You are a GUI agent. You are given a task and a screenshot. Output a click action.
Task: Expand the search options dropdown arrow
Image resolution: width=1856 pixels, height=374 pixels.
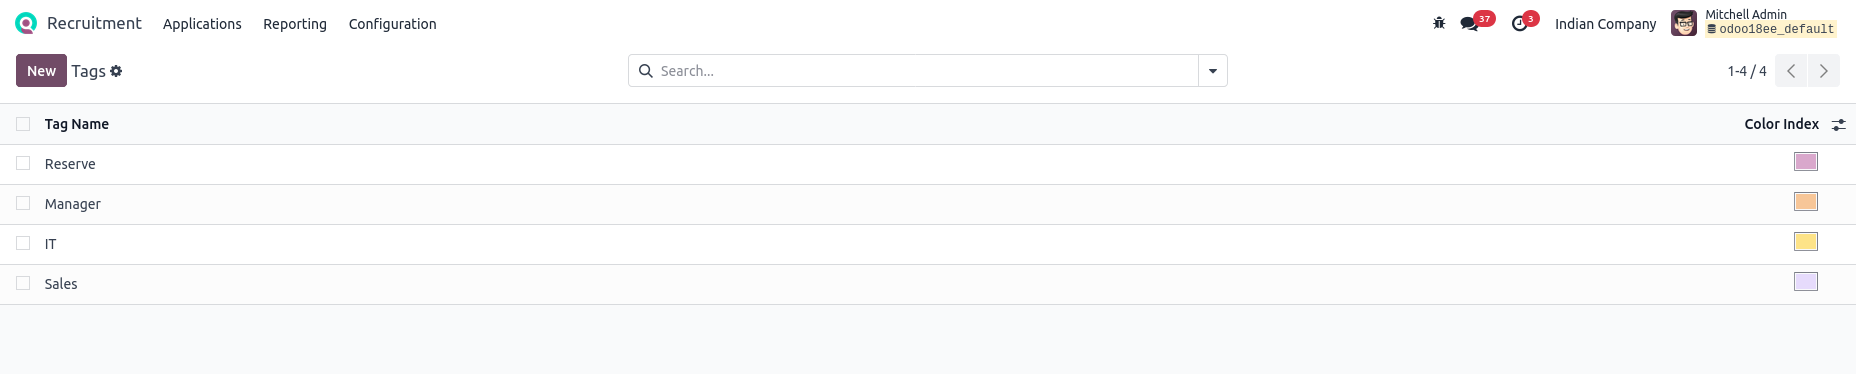click(x=1213, y=71)
